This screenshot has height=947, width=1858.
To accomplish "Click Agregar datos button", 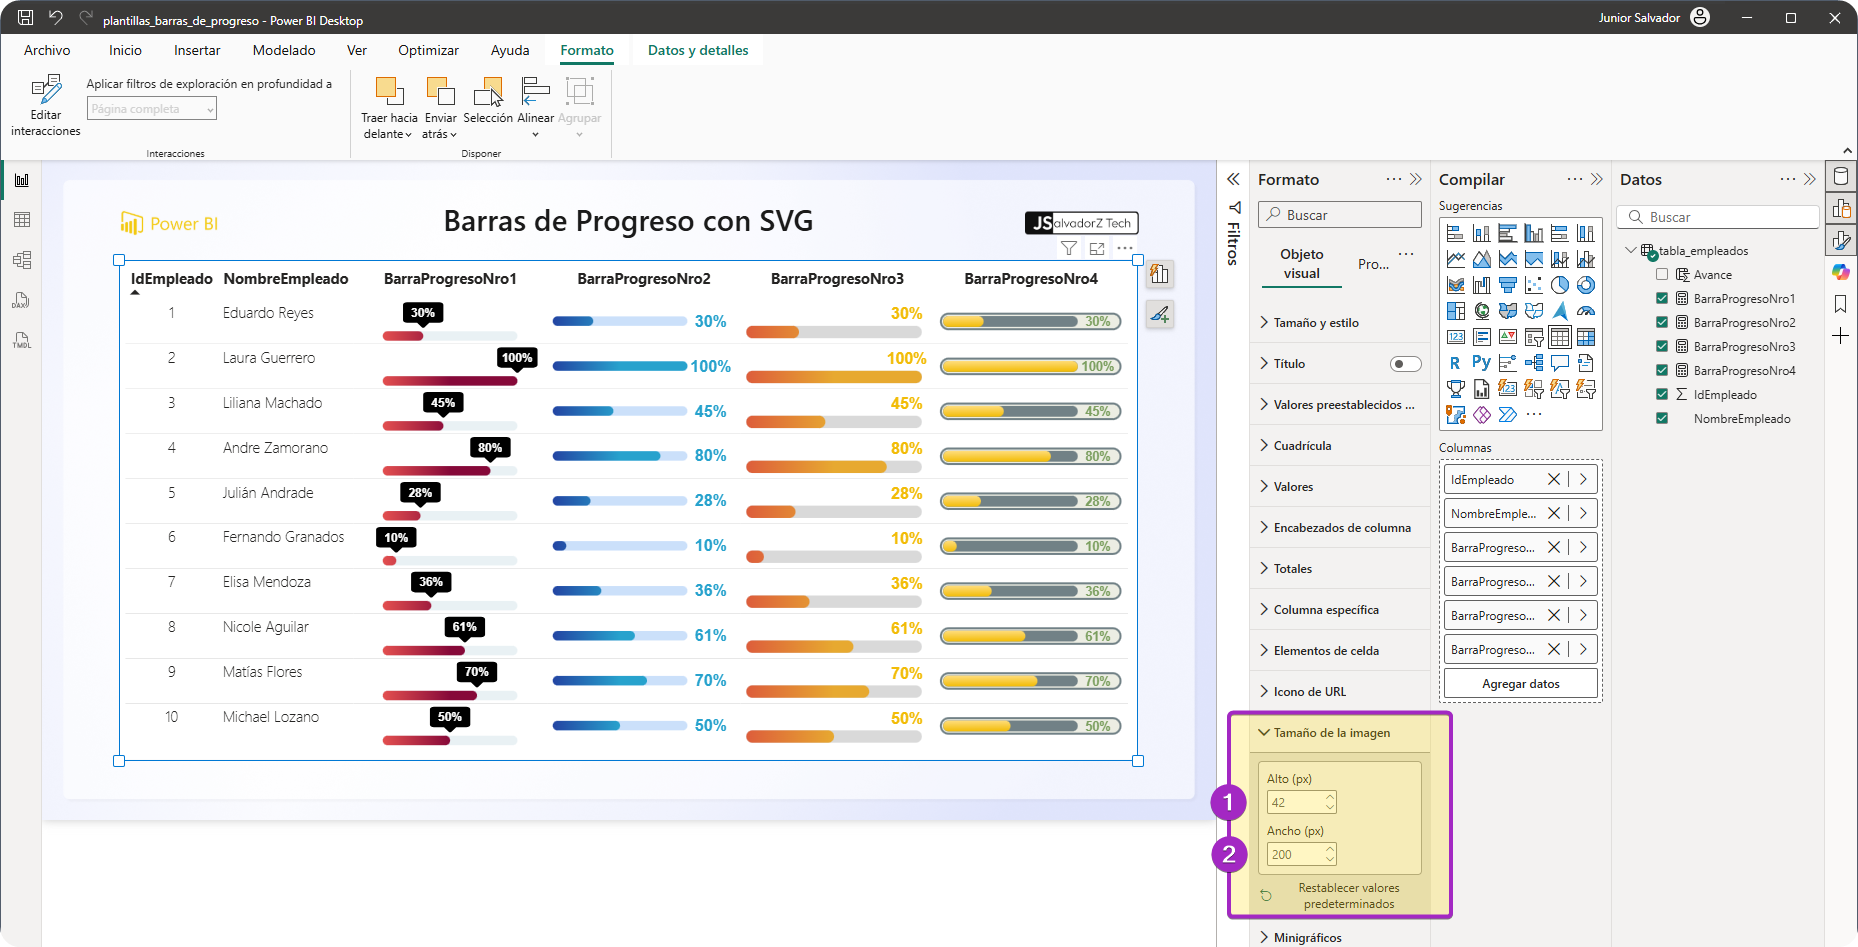I will point(1520,684).
